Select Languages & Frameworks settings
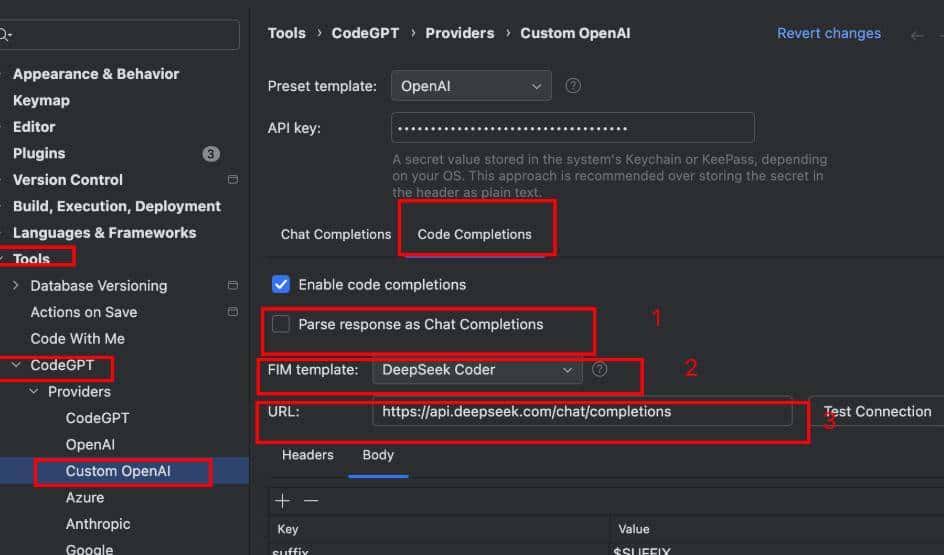The height and width of the screenshot is (555, 944). [104, 233]
